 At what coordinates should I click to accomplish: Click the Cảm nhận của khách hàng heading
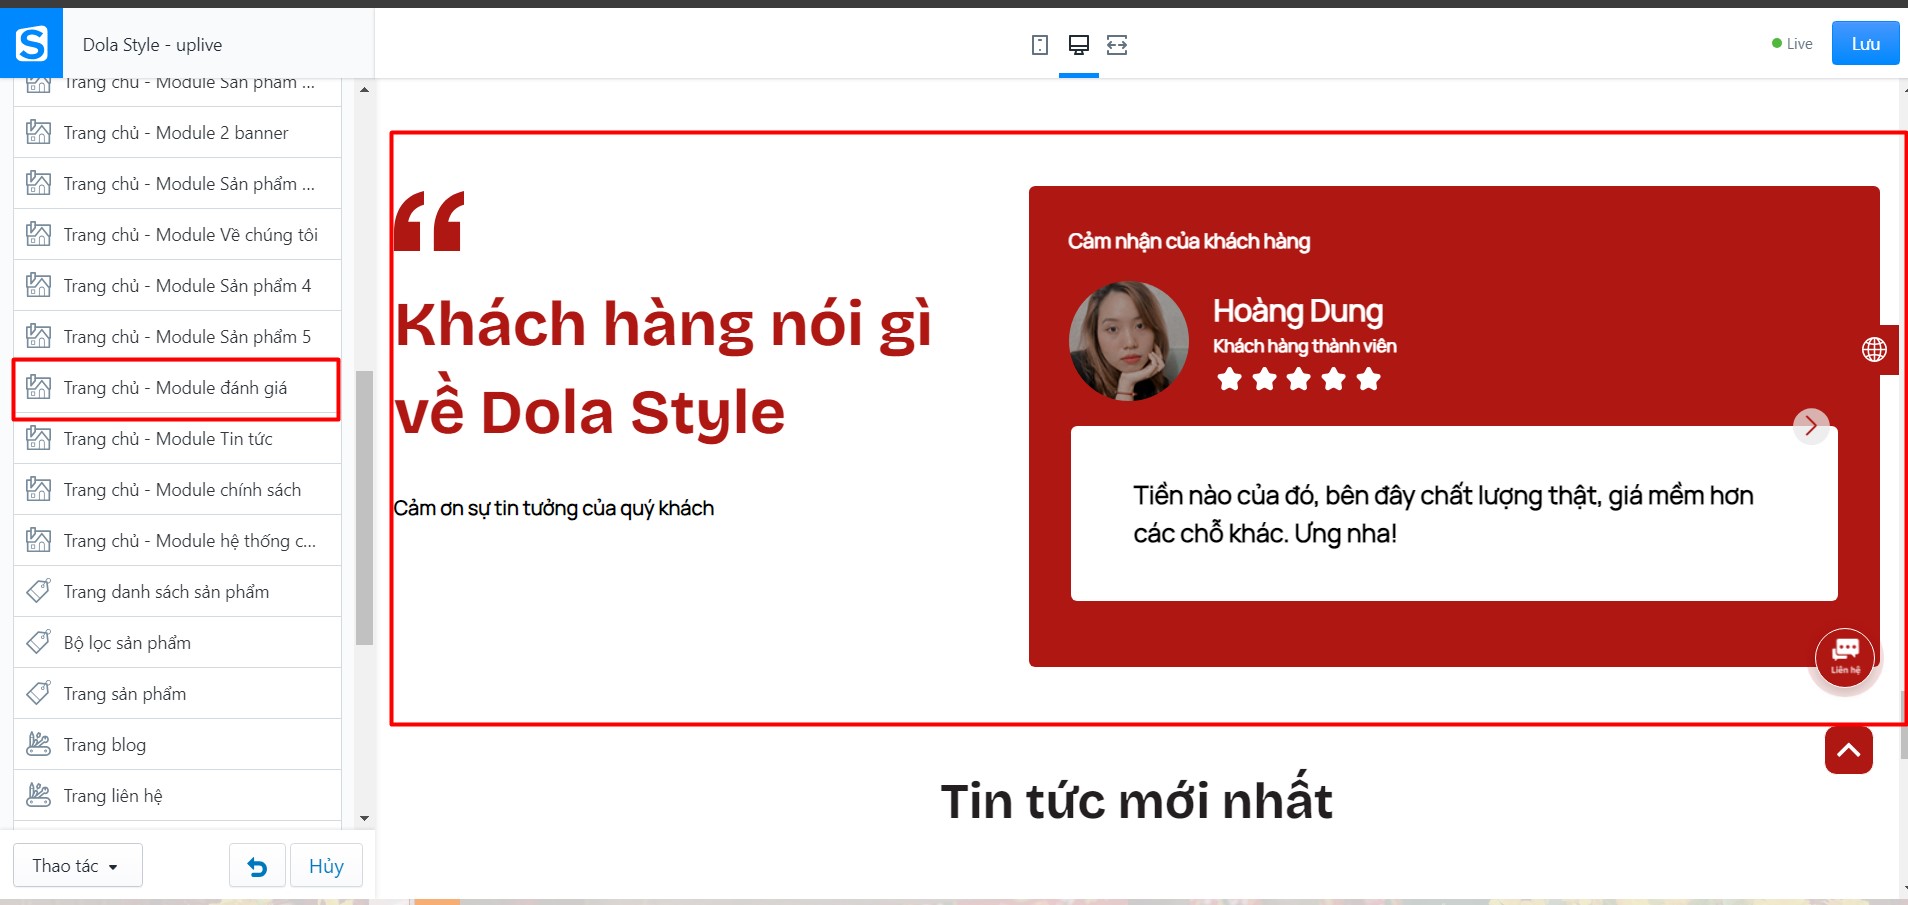(x=1189, y=241)
